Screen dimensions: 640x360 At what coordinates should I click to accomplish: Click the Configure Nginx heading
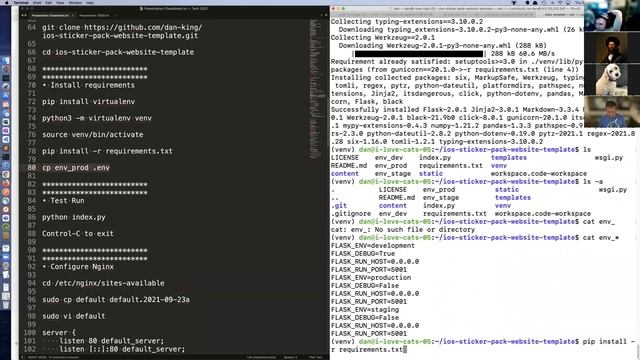(x=78, y=267)
